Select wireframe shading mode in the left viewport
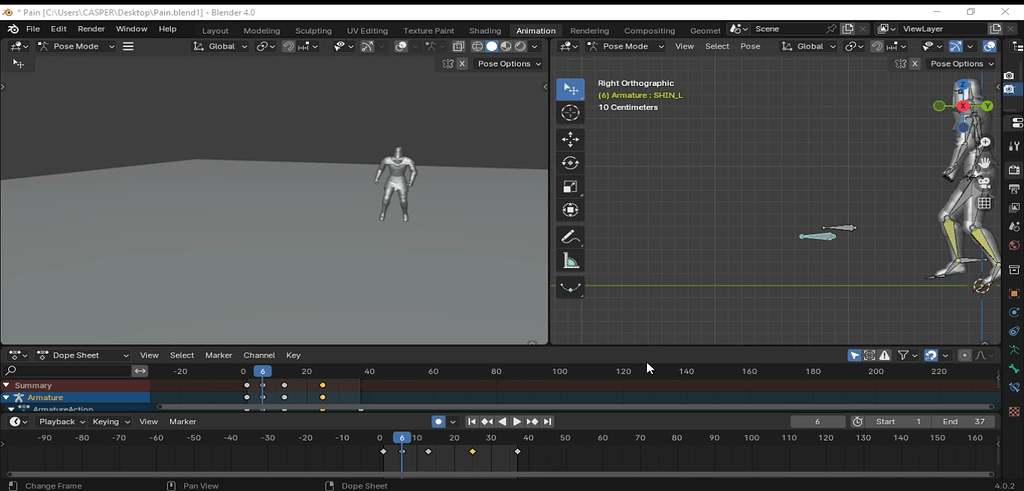 [x=477, y=46]
